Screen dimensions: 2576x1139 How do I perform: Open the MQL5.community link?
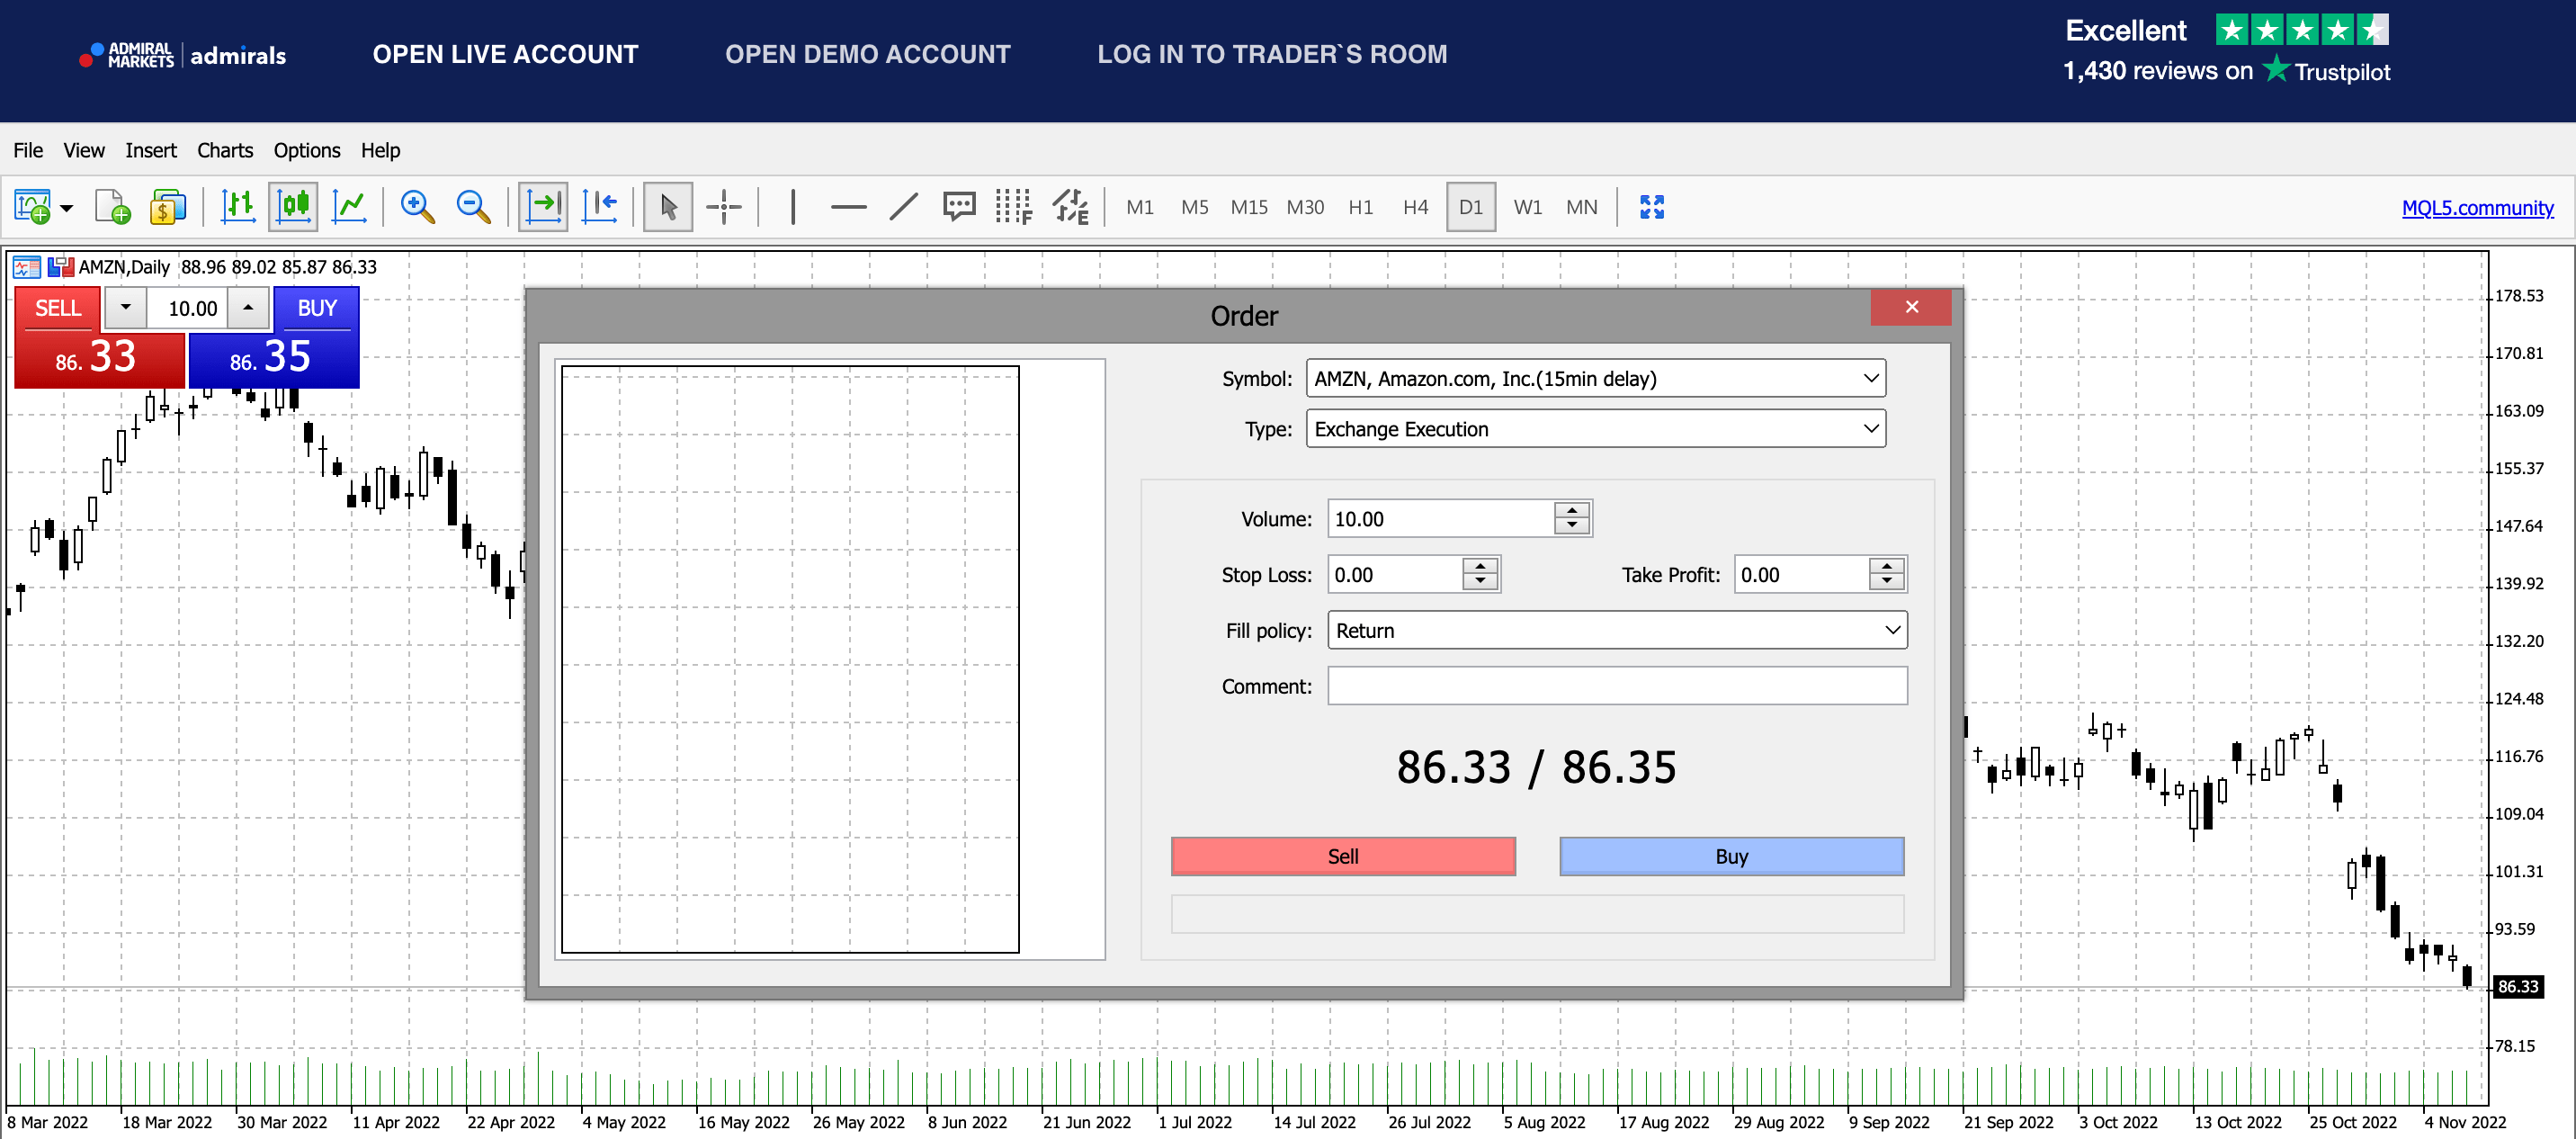click(x=2477, y=208)
